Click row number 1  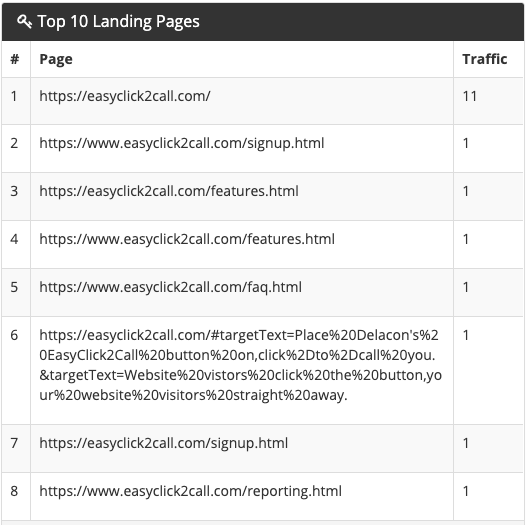click(x=14, y=96)
